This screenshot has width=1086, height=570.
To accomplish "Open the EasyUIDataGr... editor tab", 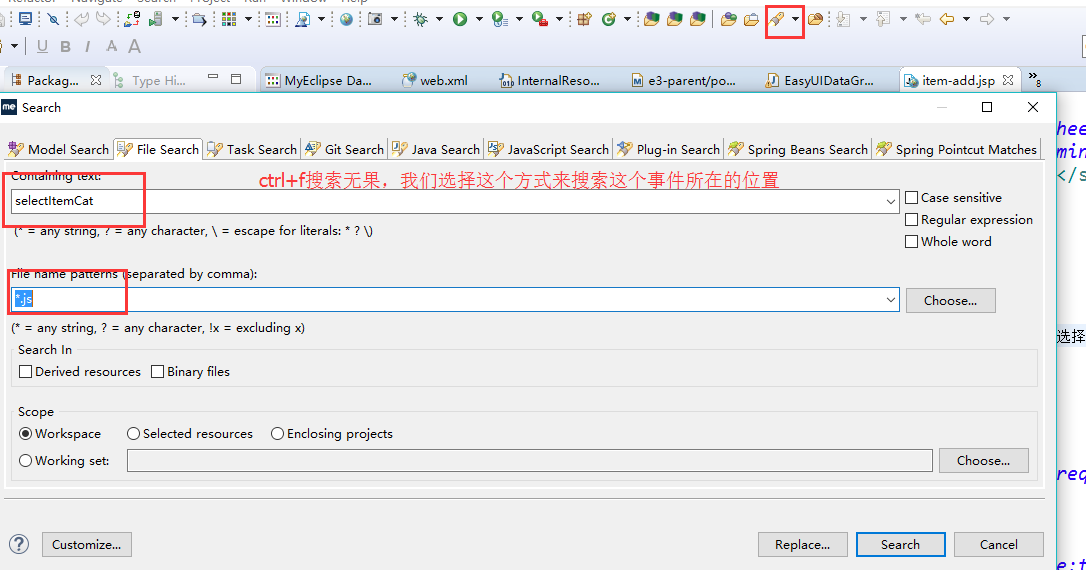I will click(x=819, y=80).
